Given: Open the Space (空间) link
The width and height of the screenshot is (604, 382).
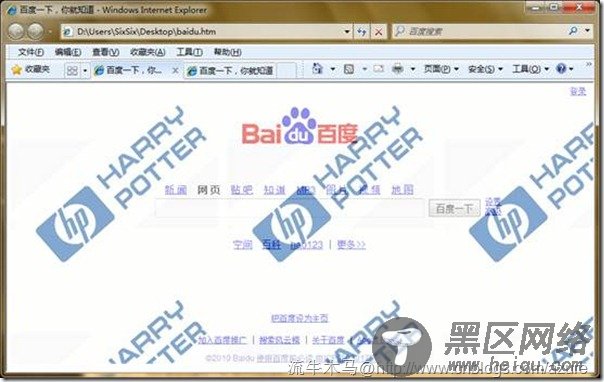Looking at the screenshot, I should click(x=243, y=245).
